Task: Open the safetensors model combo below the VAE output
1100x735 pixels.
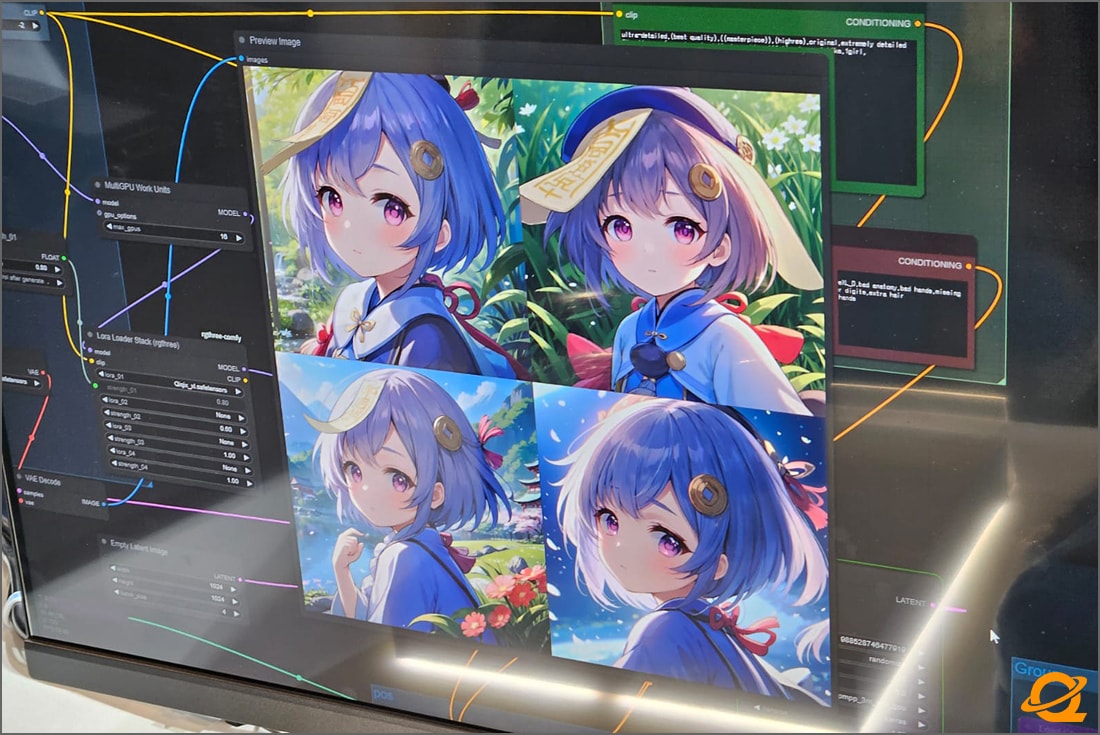Action: [x=21, y=382]
